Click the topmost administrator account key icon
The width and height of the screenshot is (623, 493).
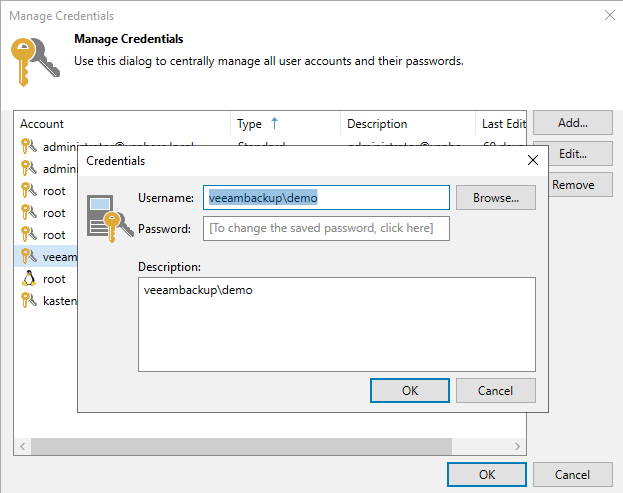coord(28,146)
